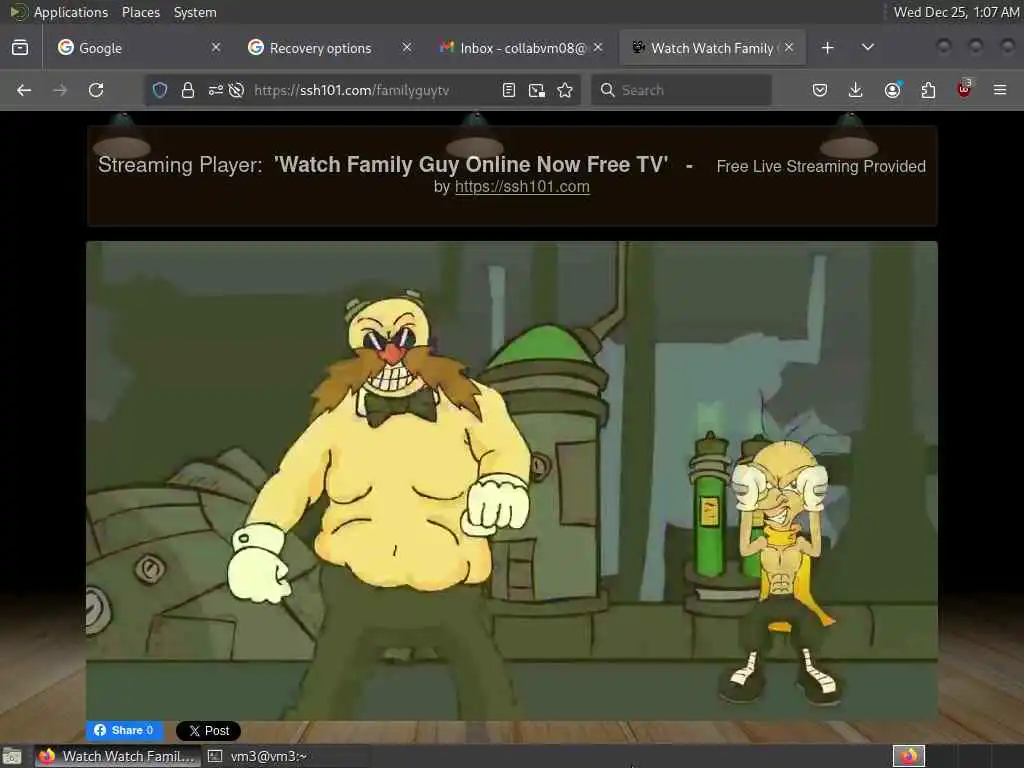Go back to the previous page
The height and width of the screenshot is (768, 1024).
24,90
